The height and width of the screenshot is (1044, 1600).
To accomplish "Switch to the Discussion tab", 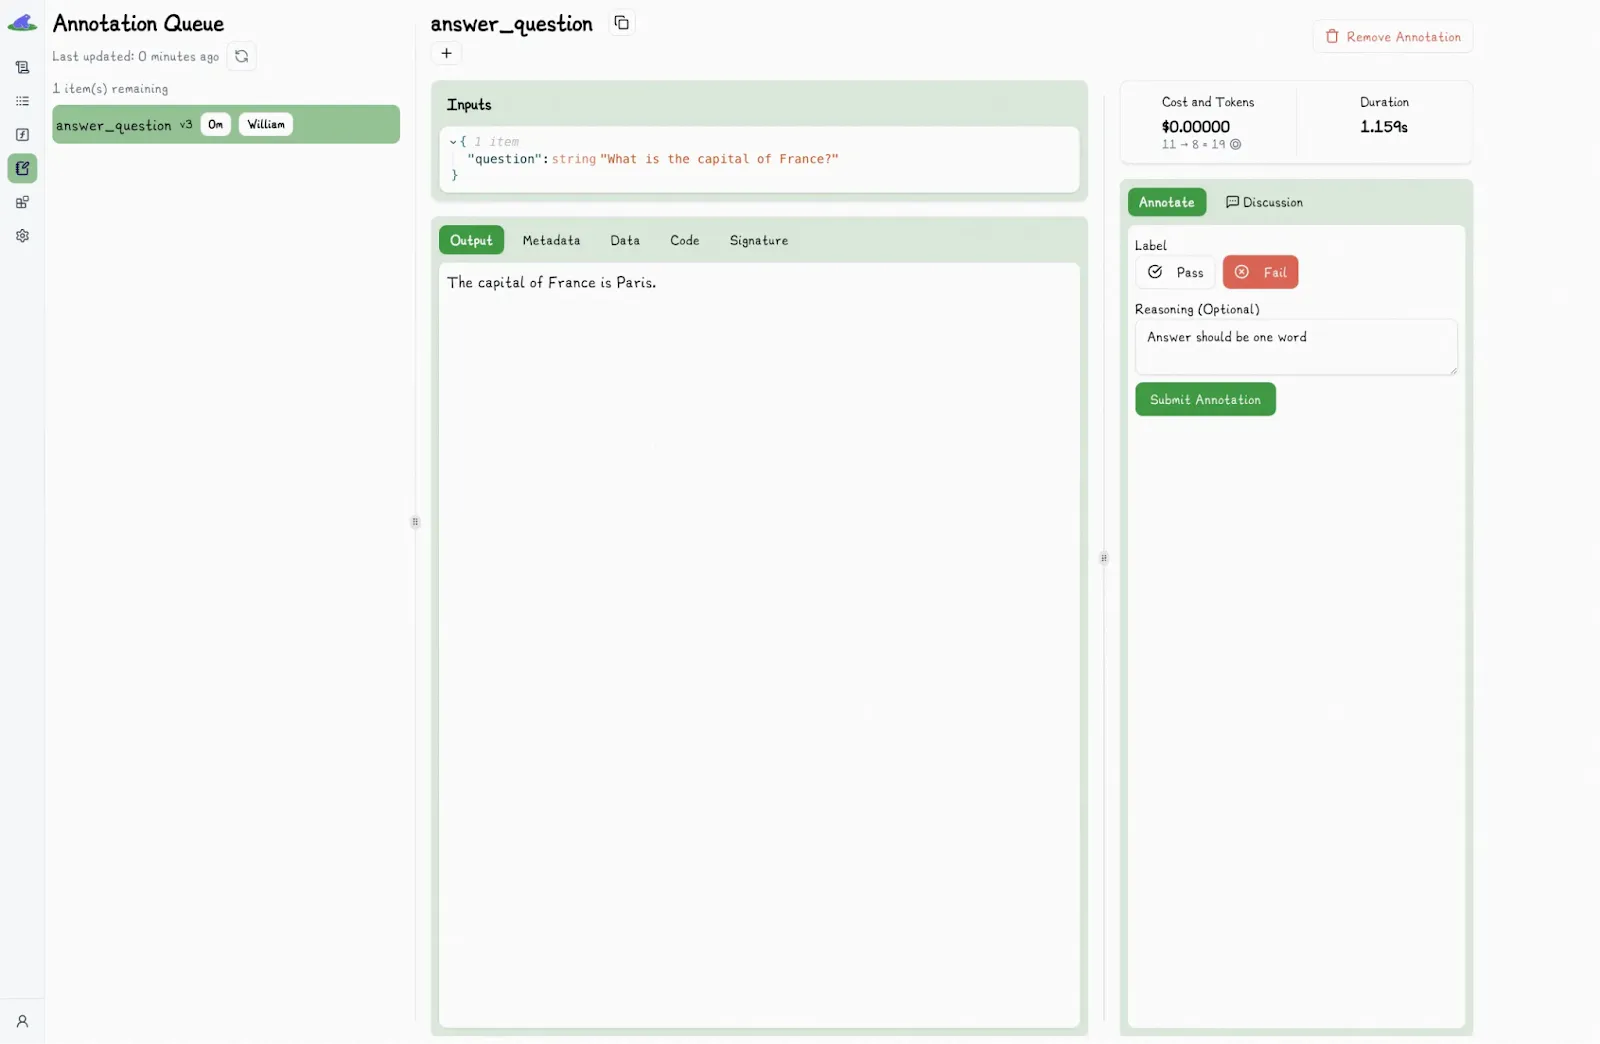I will (x=1263, y=202).
